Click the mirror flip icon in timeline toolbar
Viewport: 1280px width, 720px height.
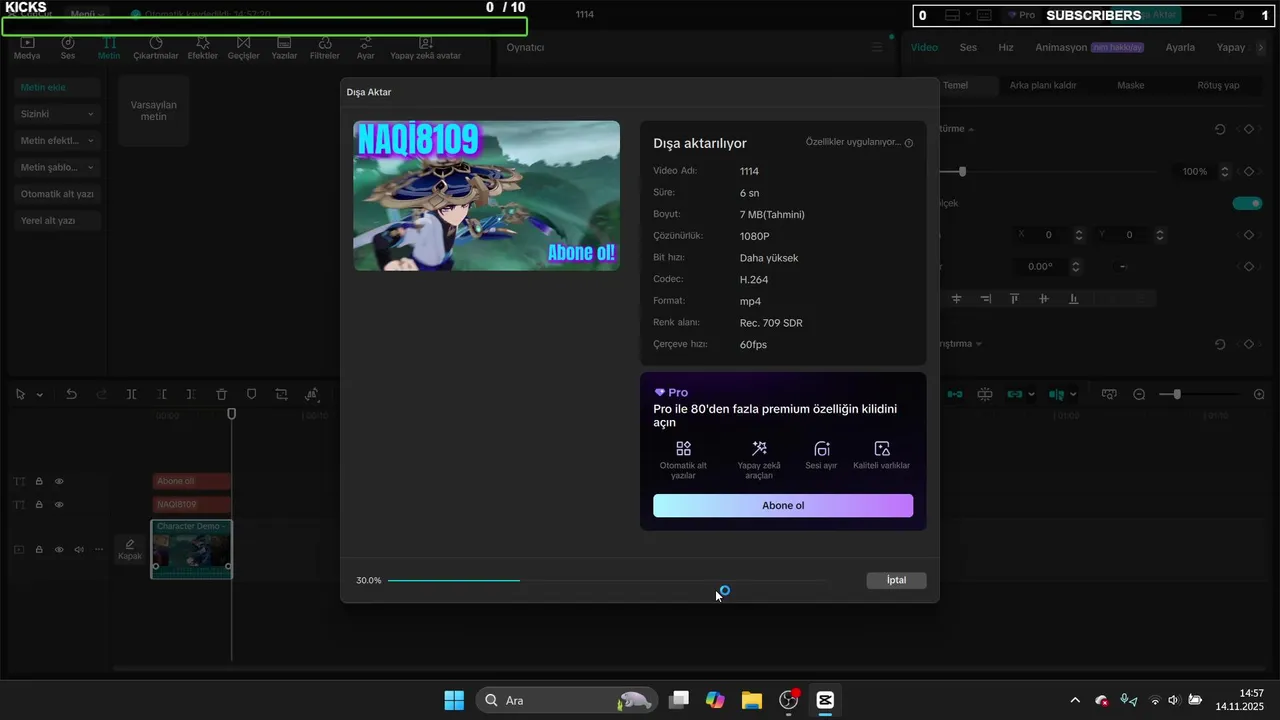[312, 395]
